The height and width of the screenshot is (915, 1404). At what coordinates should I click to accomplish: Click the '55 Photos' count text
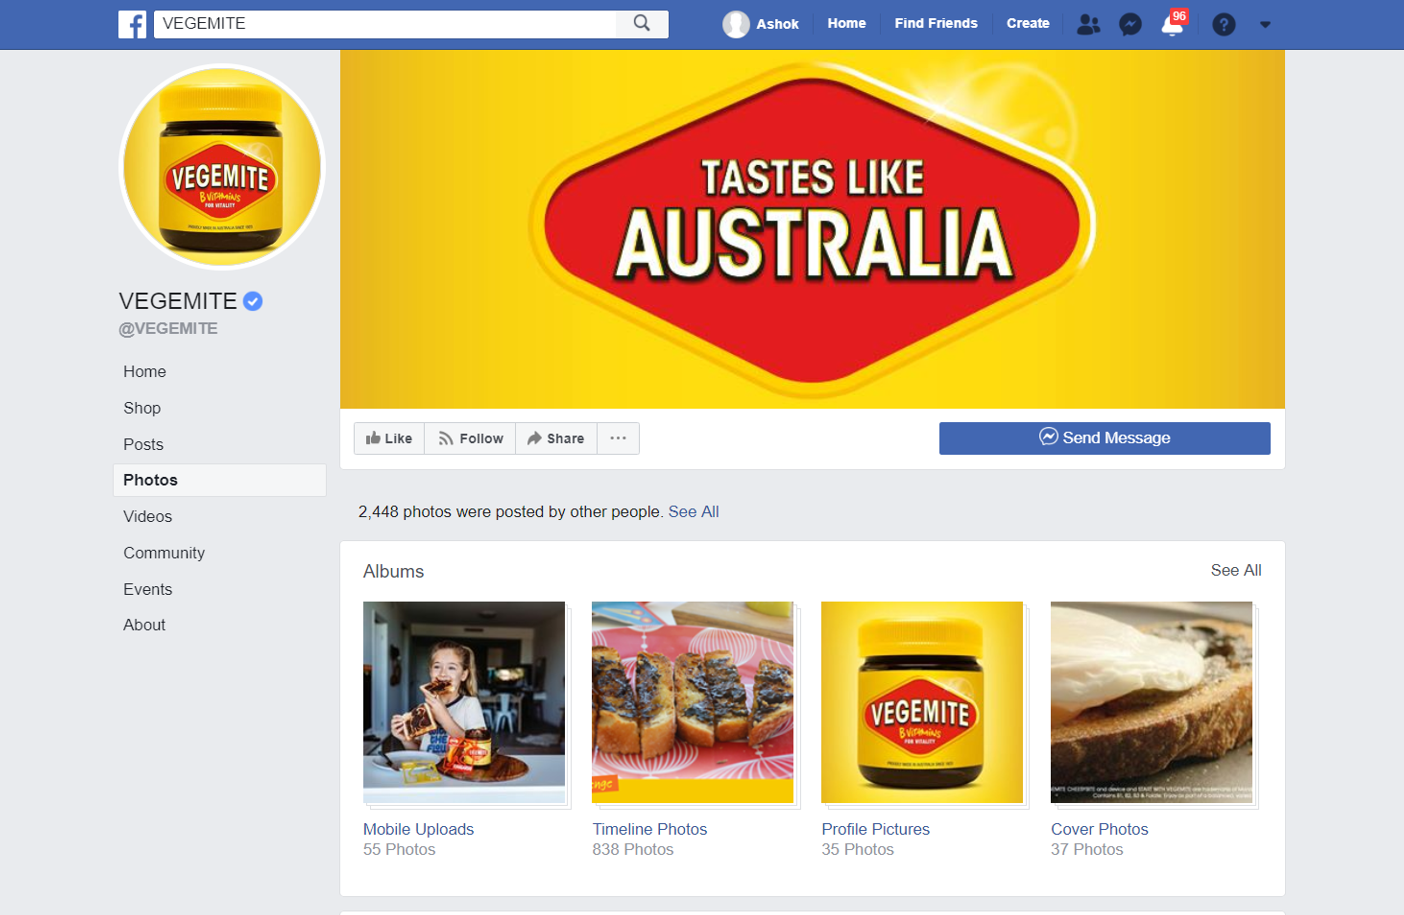(x=399, y=849)
